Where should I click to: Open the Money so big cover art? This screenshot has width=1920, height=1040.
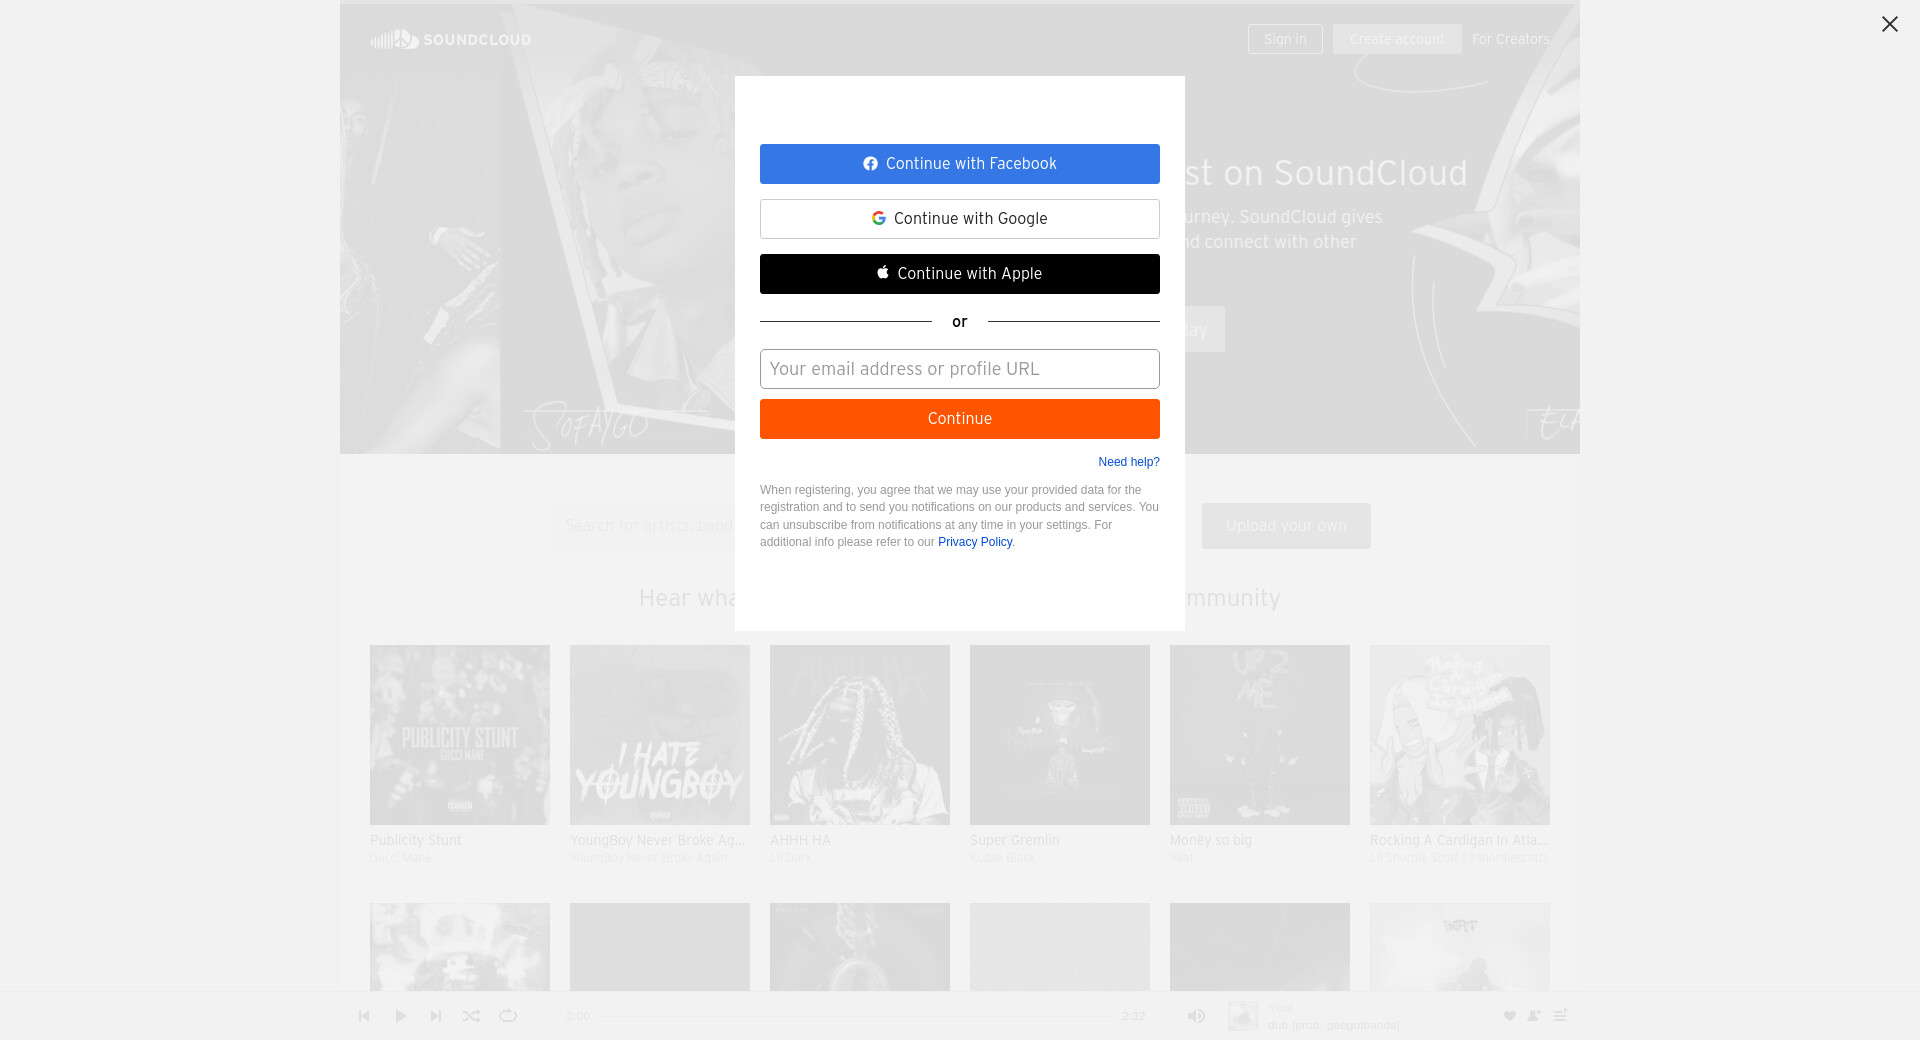pyautogui.click(x=1260, y=735)
